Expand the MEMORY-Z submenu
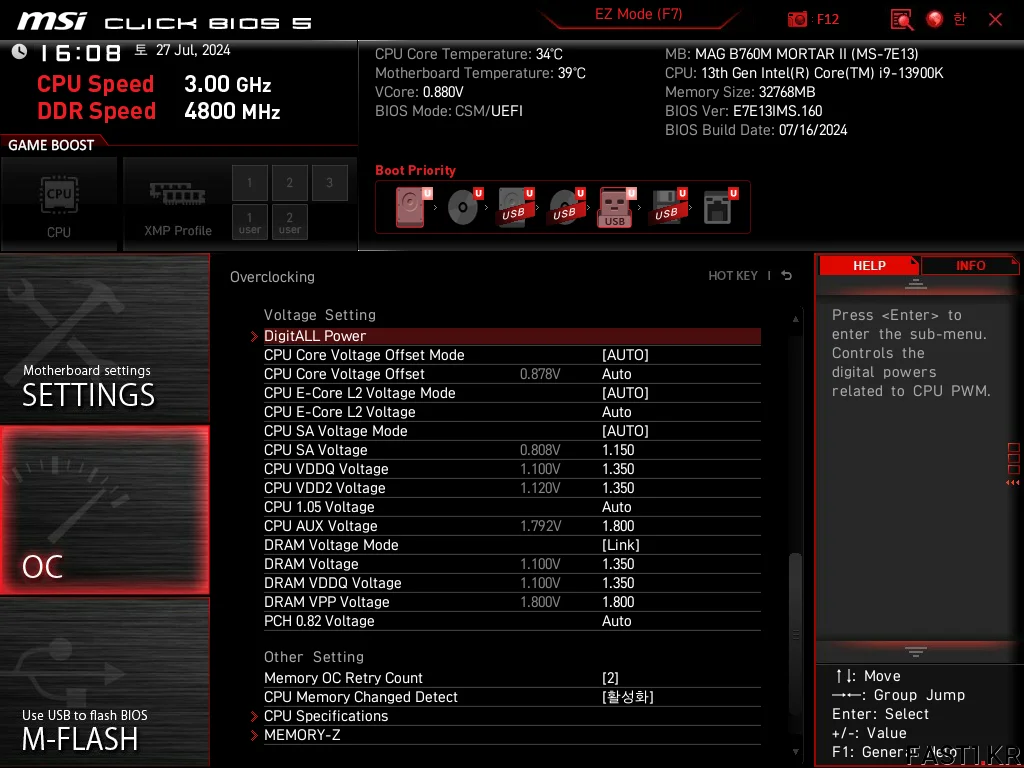The width and height of the screenshot is (1024, 768). click(x=511, y=735)
